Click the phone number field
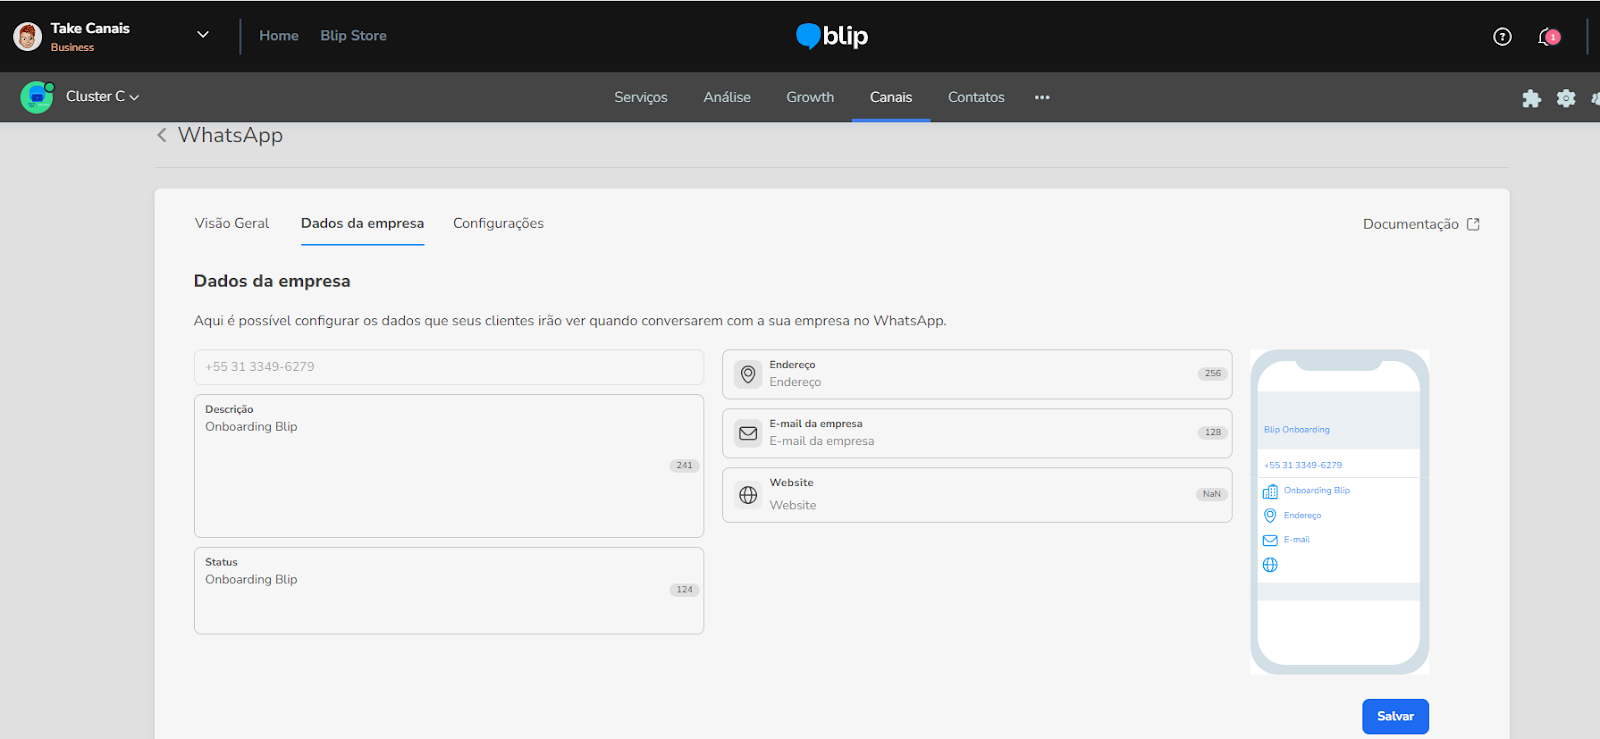 point(449,367)
